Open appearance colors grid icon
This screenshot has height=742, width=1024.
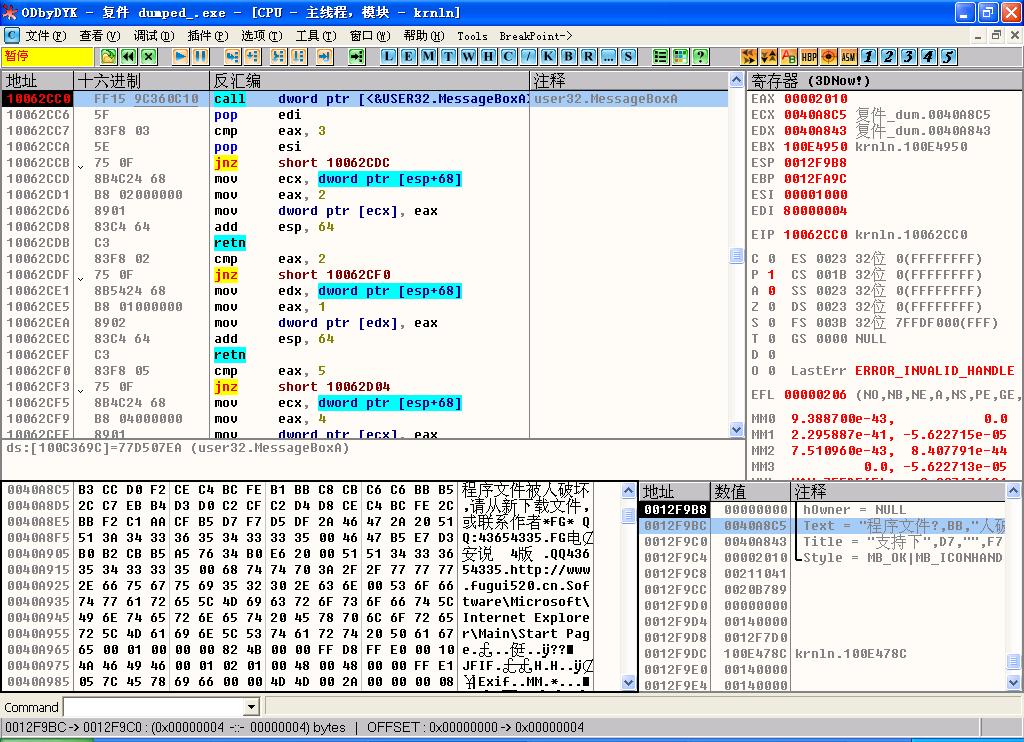(680, 57)
